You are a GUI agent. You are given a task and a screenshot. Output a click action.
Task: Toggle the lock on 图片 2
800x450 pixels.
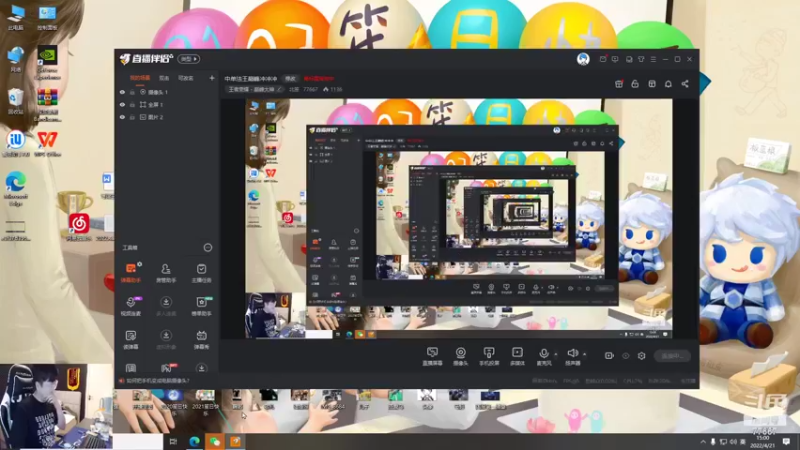(x=132, y=117)
